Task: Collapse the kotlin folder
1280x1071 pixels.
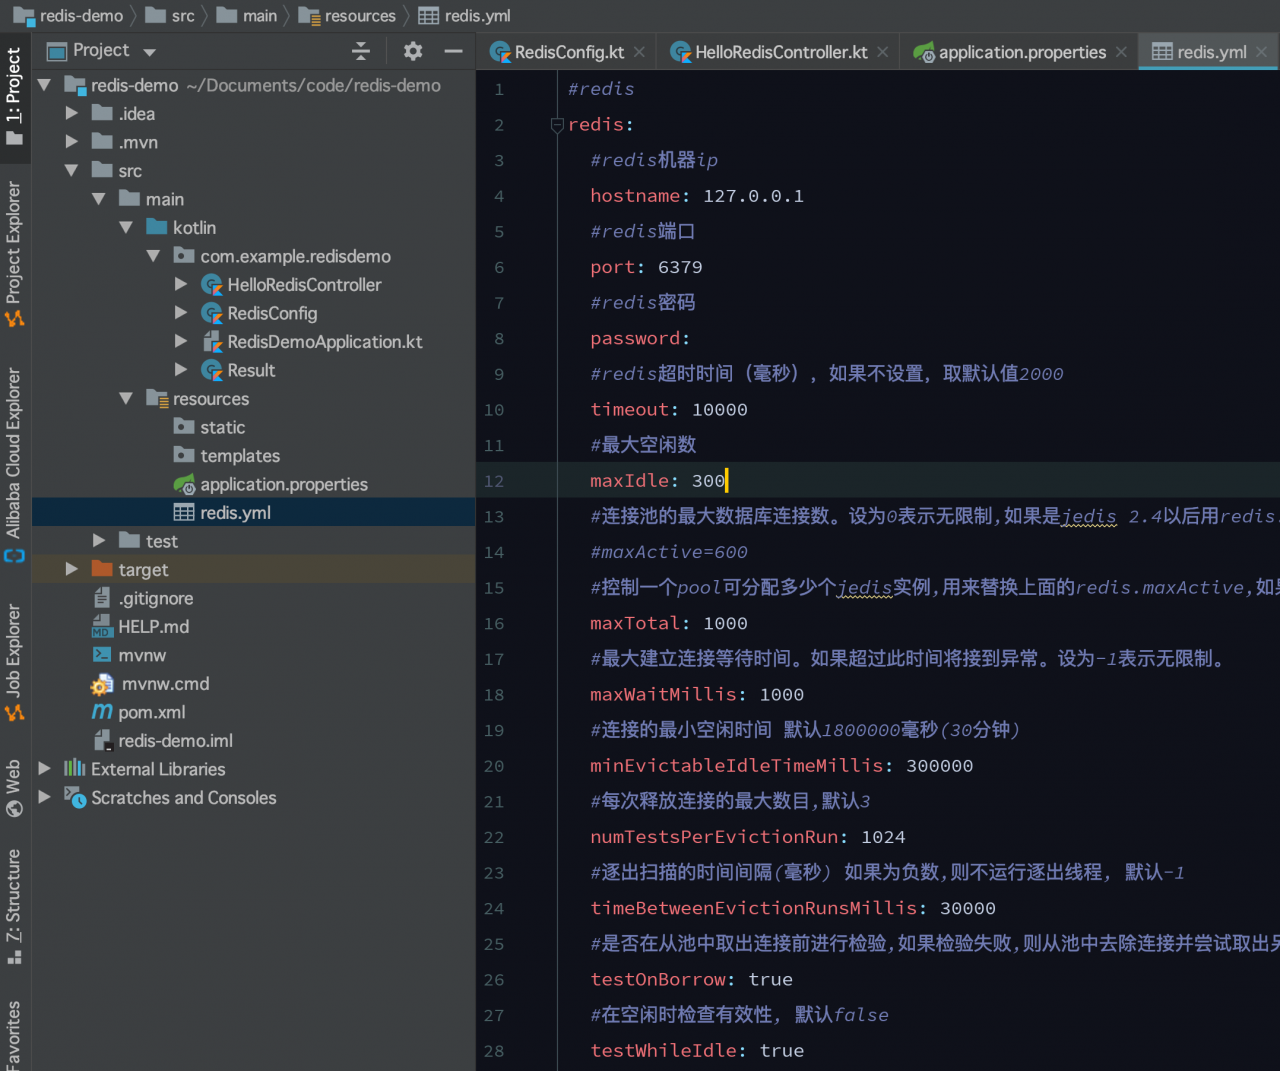Action: (x=126, y=227)
